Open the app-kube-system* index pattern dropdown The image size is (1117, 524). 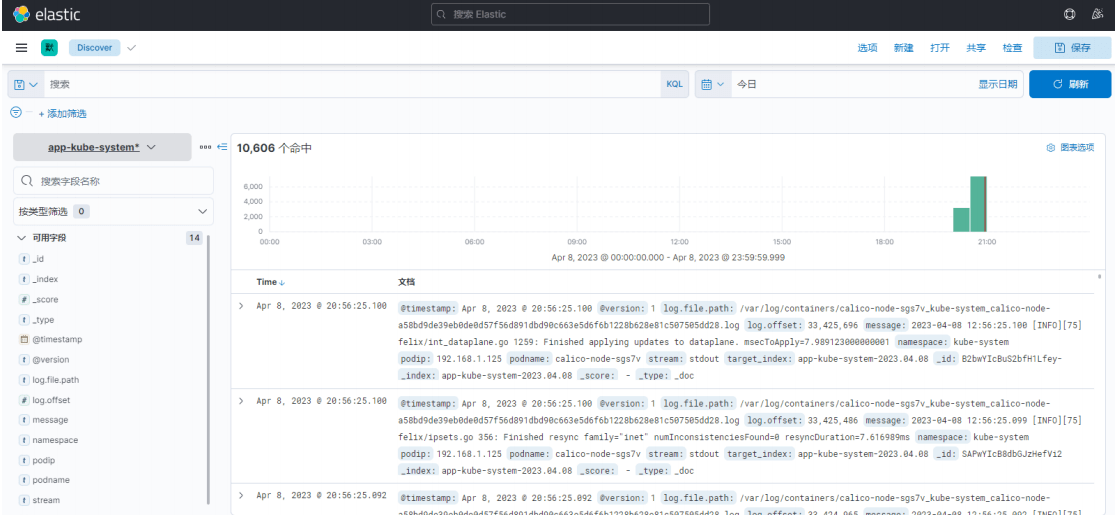click(102, 147)
